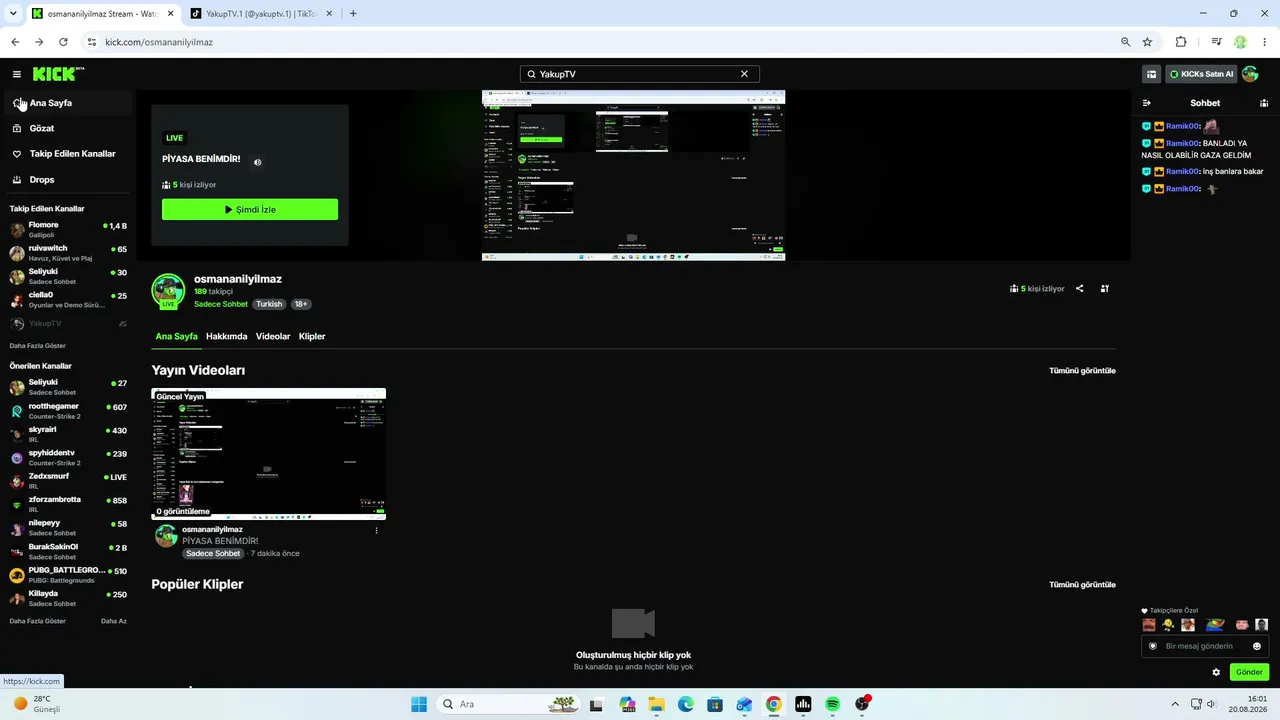Bookmark this page with the star icon

point(1147,42)
